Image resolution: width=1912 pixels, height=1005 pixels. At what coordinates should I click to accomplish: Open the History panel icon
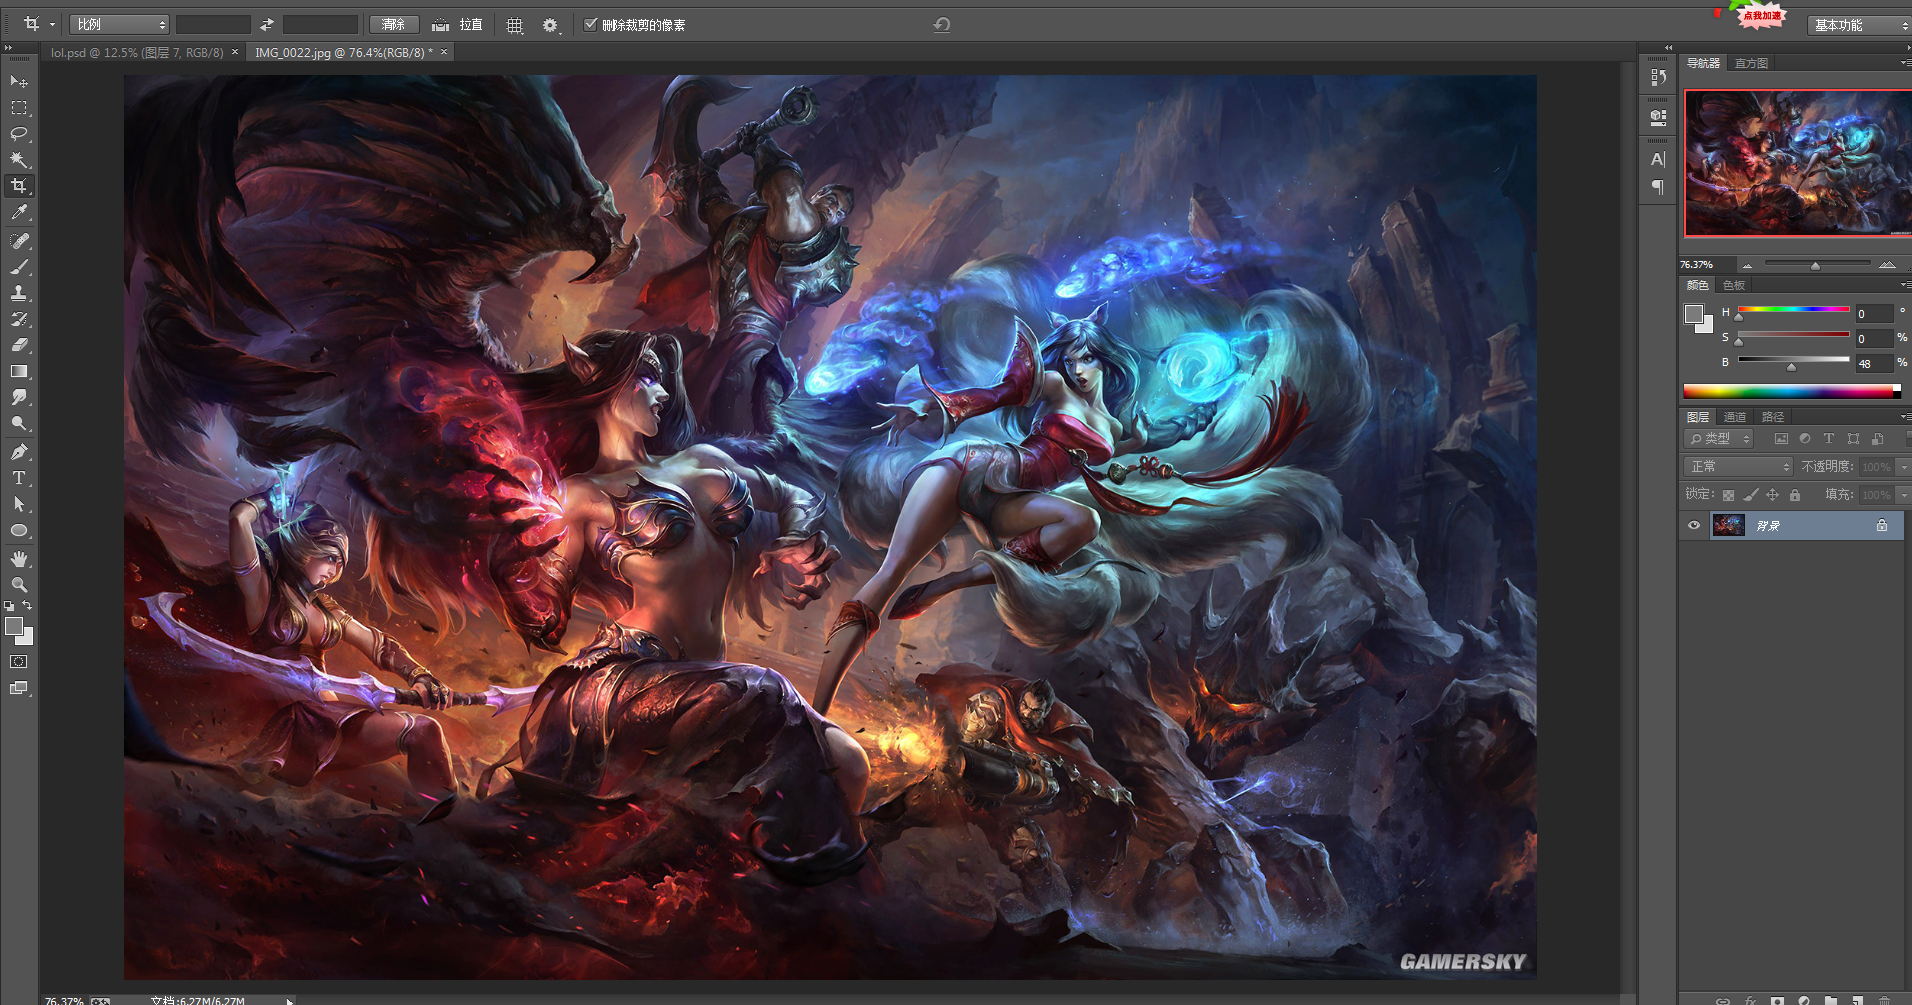(1658, 77)
